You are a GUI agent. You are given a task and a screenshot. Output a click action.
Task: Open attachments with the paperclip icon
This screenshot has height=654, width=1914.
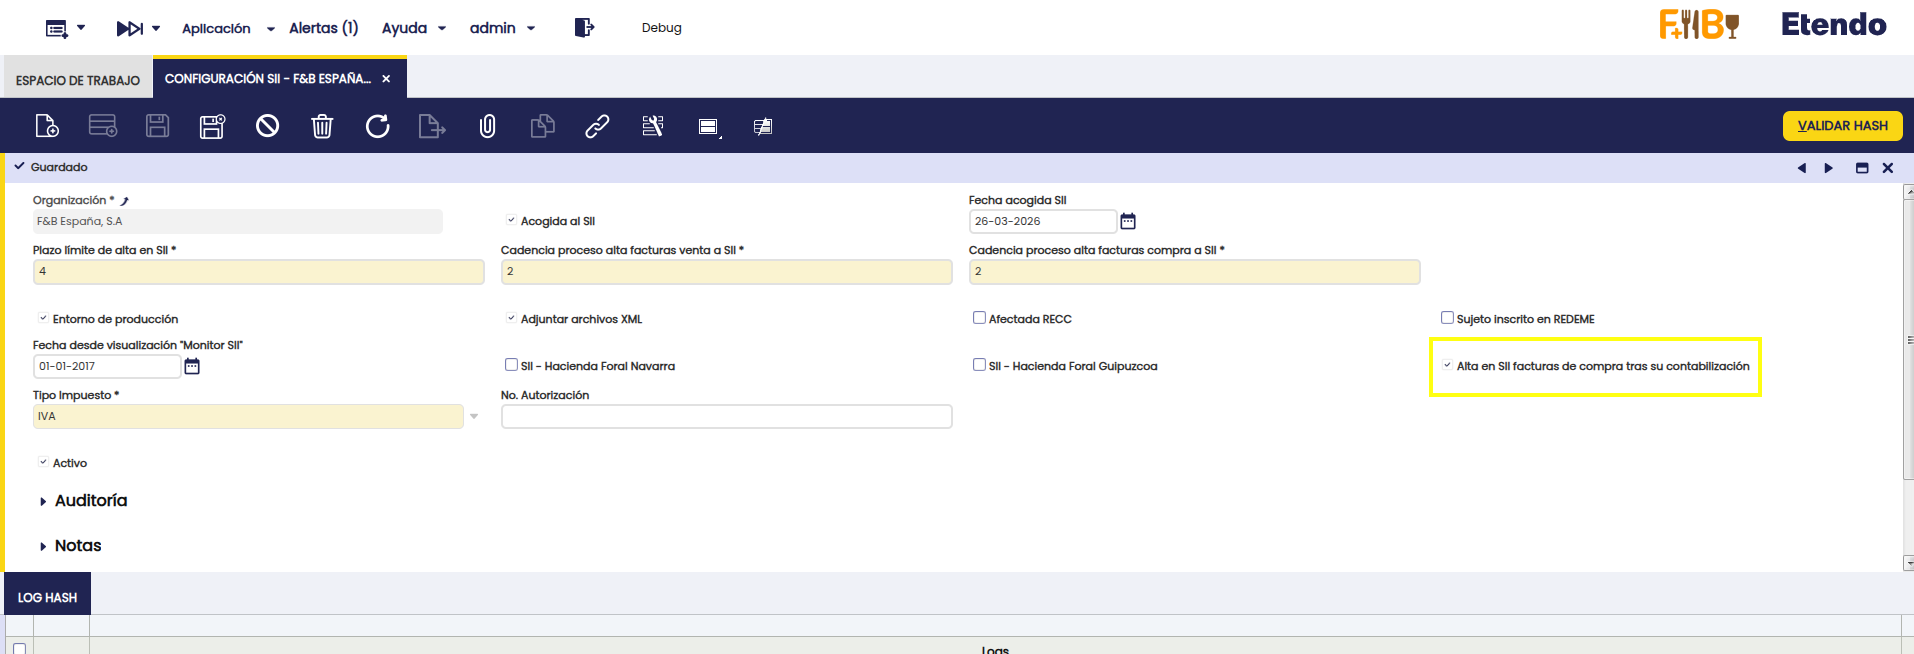(487, 126)
